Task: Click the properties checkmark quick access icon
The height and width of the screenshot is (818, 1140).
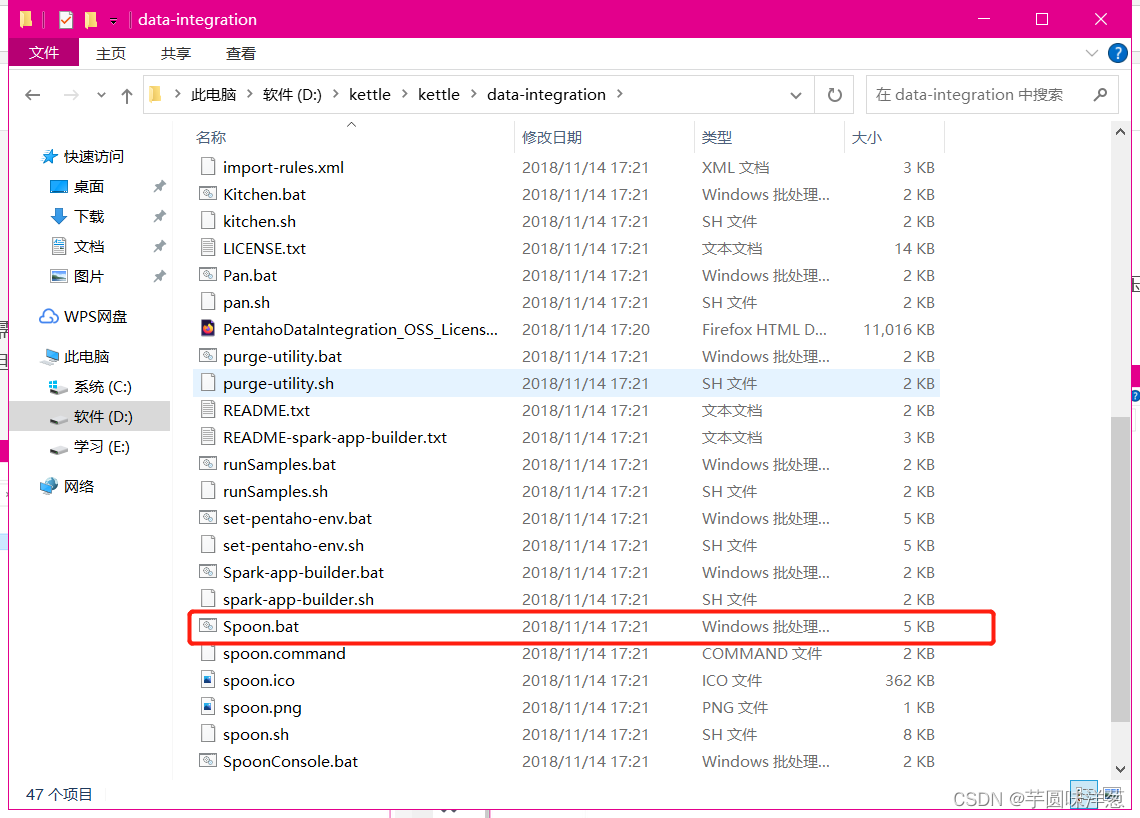Action: pyautogui.click(x=66, y=20)
